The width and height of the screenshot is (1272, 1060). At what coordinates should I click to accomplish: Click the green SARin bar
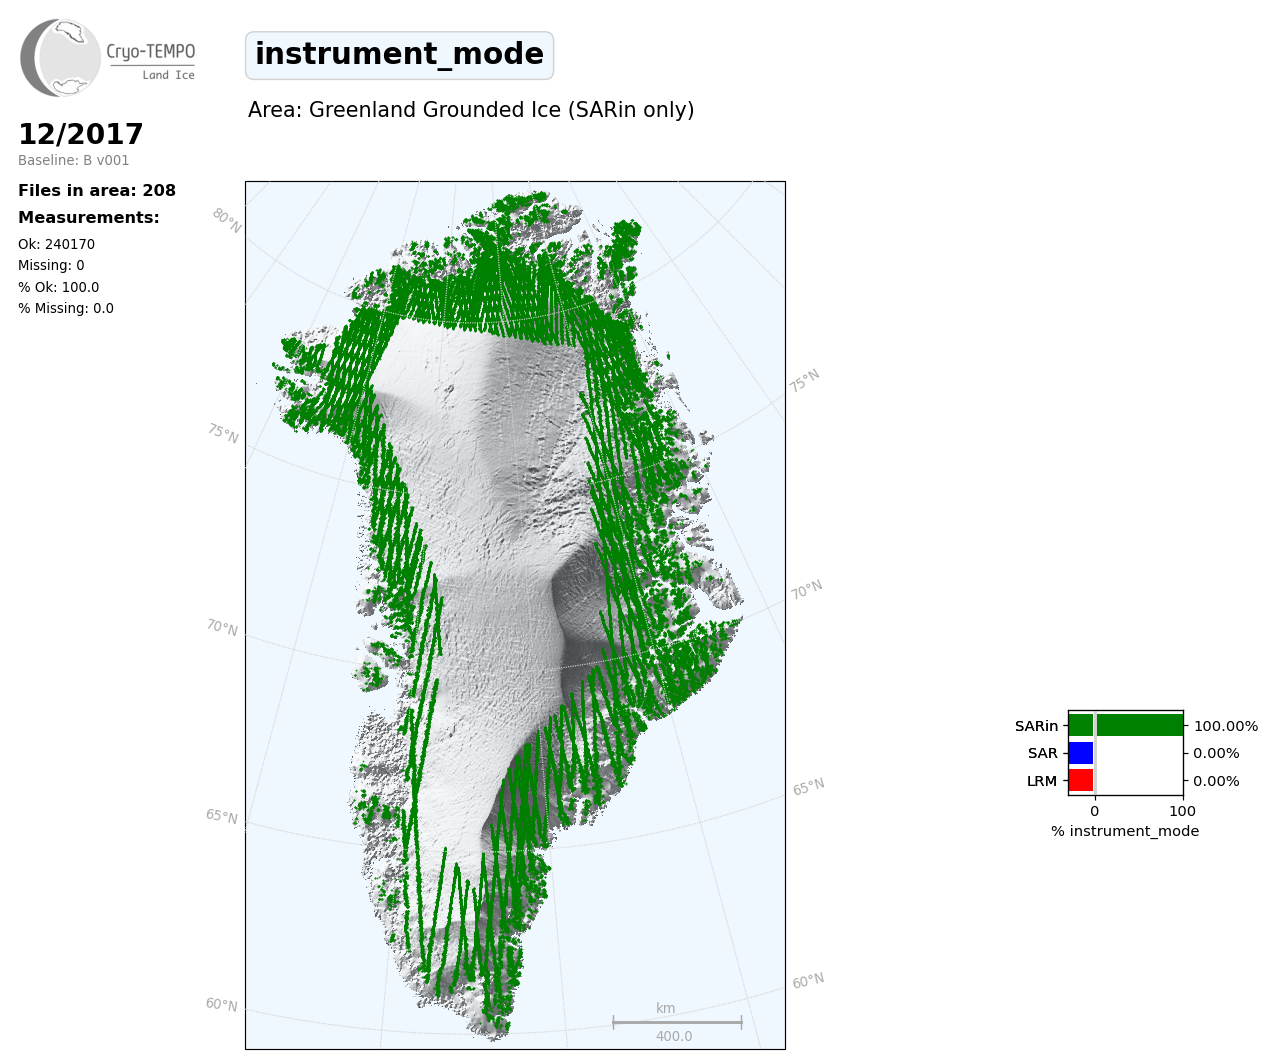point(1126,725)
